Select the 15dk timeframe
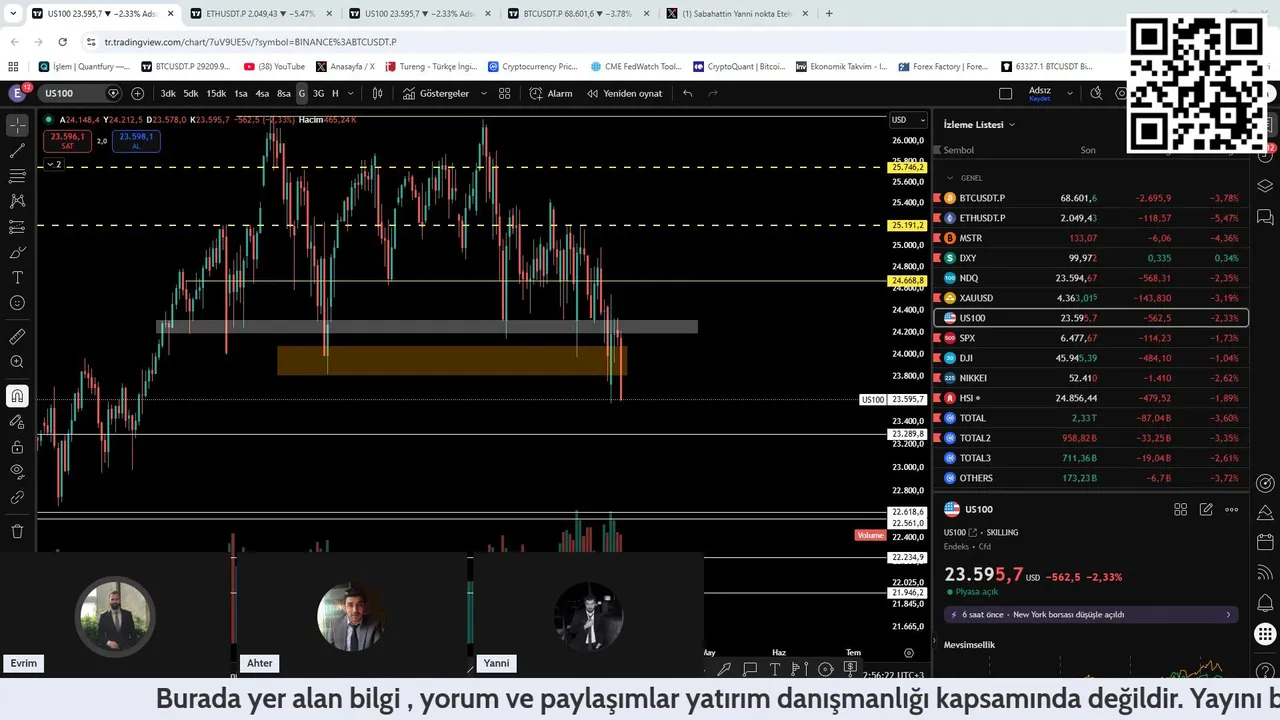1280x720 pixels. pyautogui.click(x=216, y=93)
